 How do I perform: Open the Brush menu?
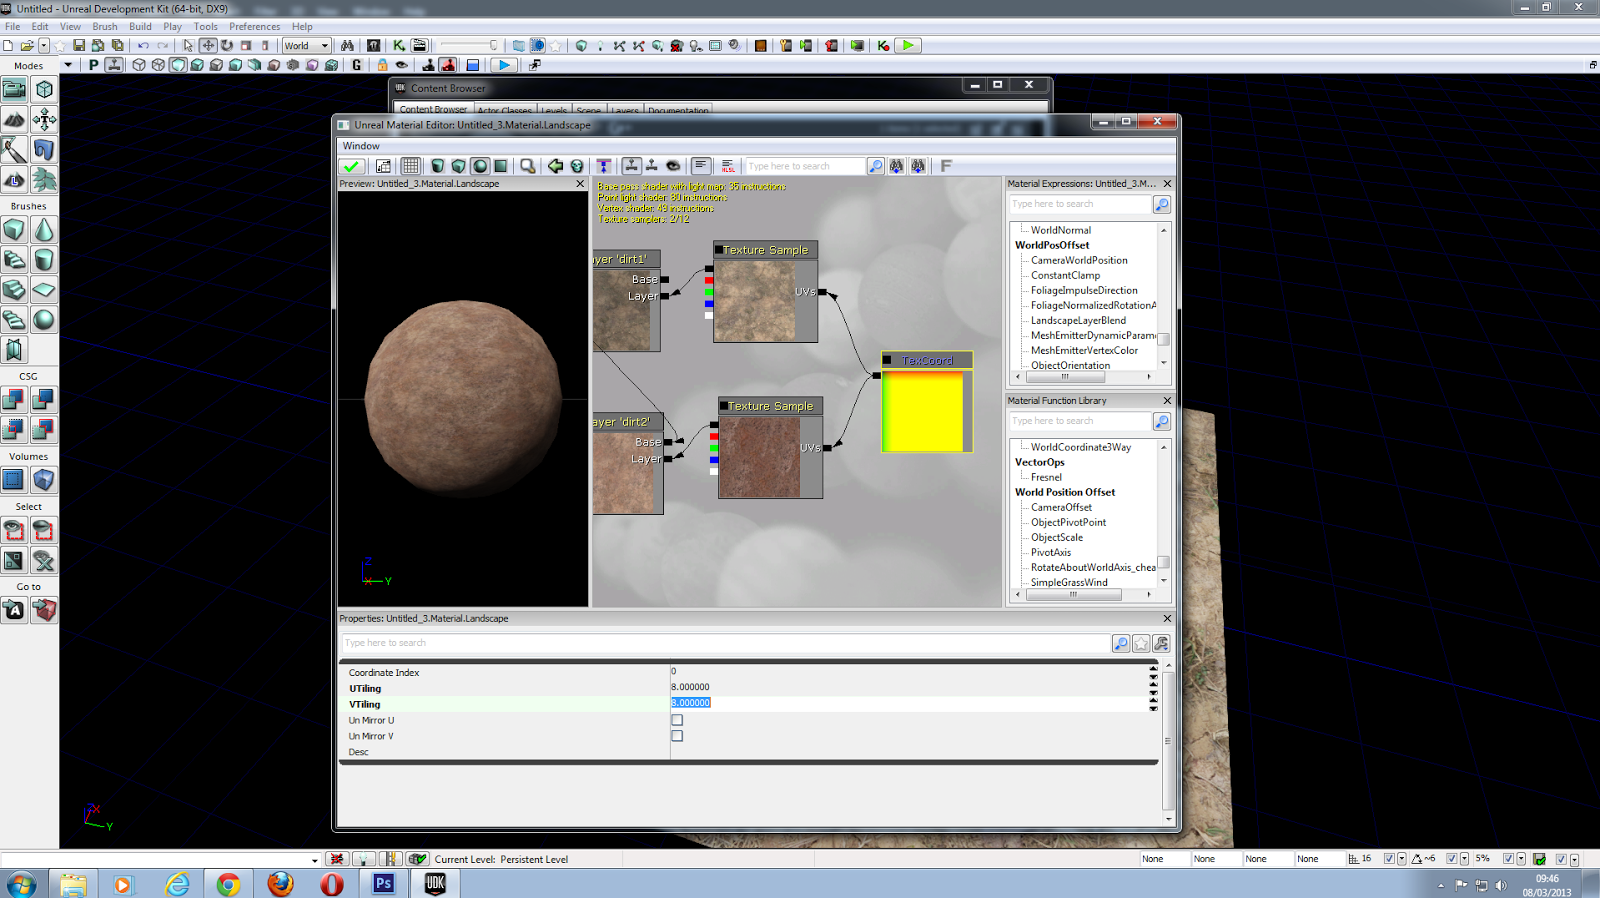click(105, 27)
